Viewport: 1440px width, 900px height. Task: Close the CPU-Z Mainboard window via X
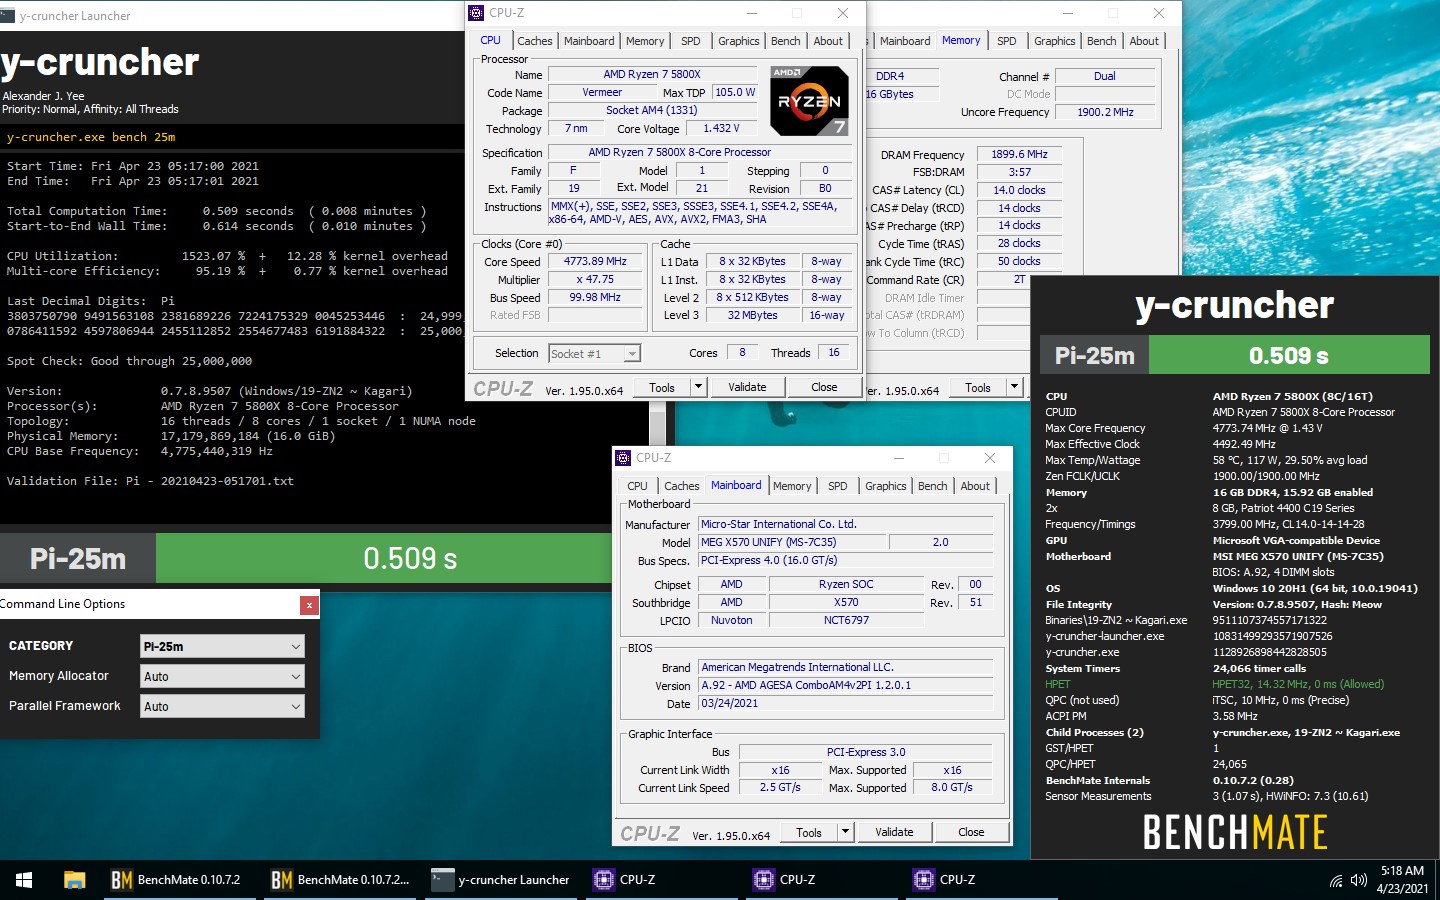990,458
